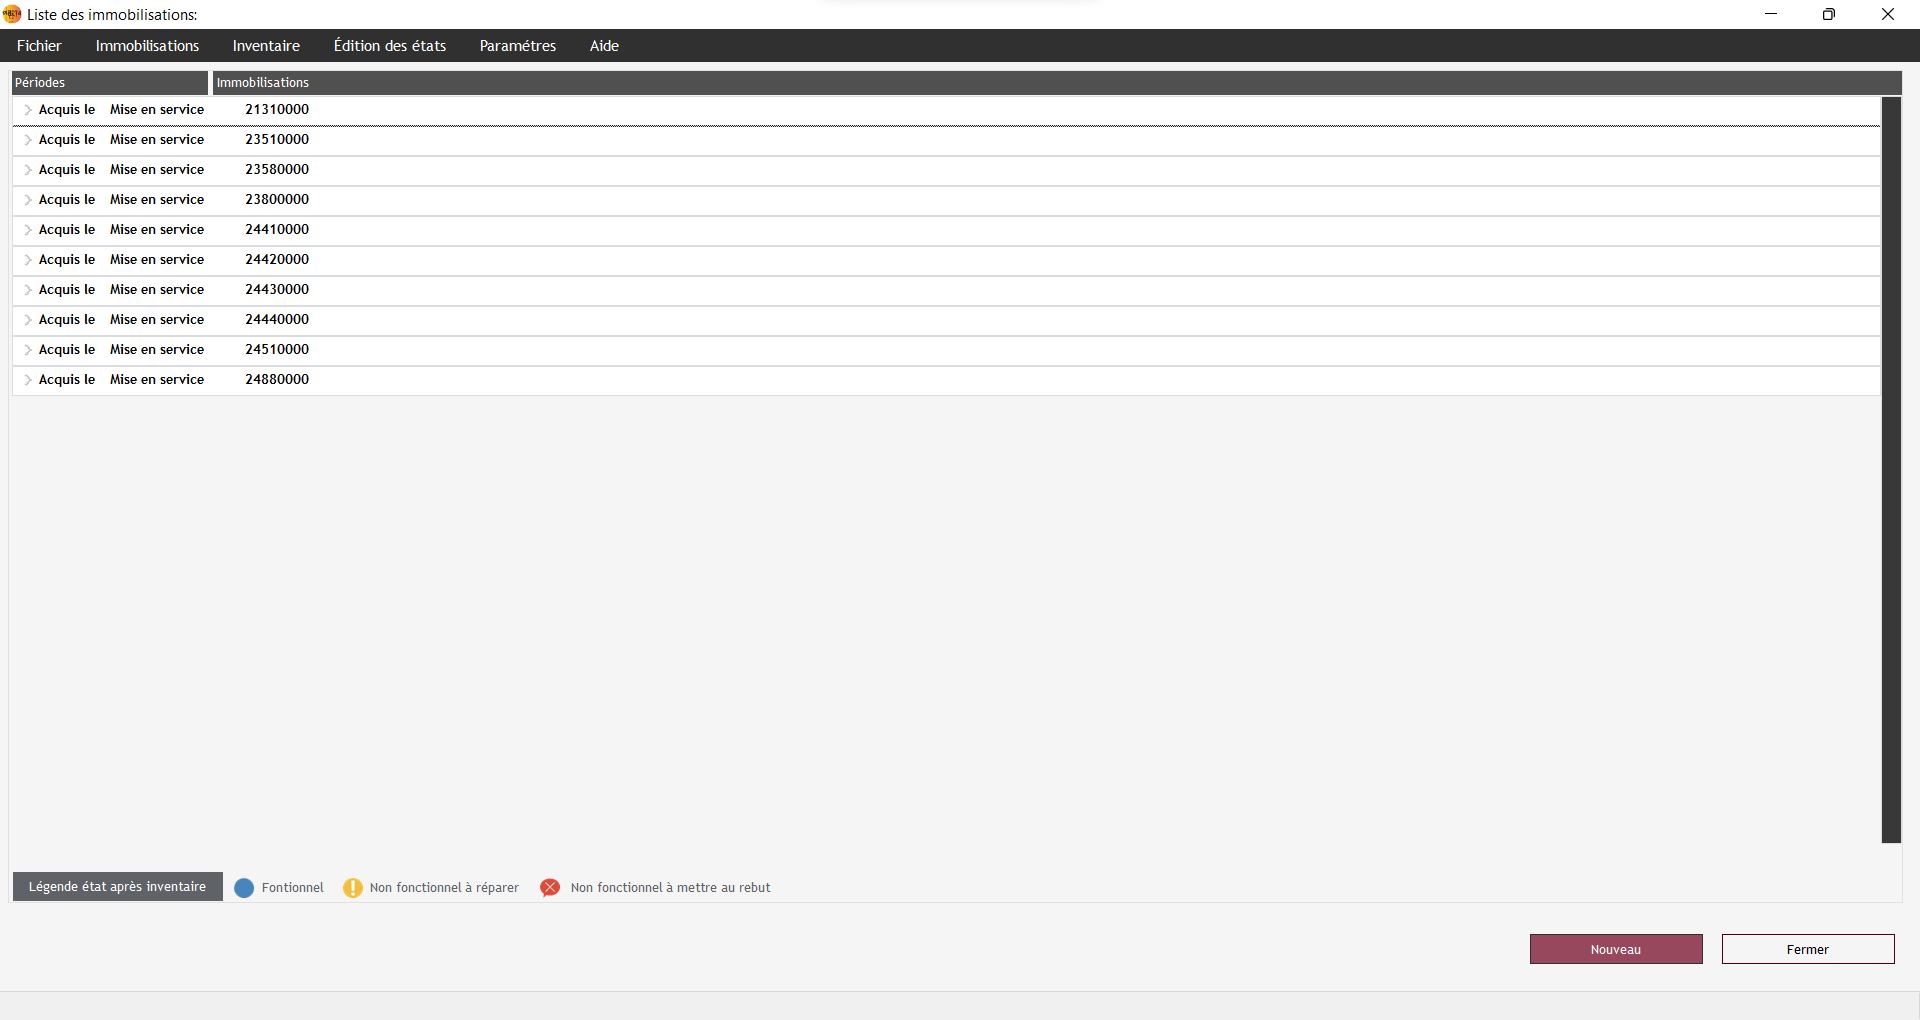The image size is (1920, 1020).
Task: Click the yellow warning 'à réparer' icon
Action: [x=353, y=888]
